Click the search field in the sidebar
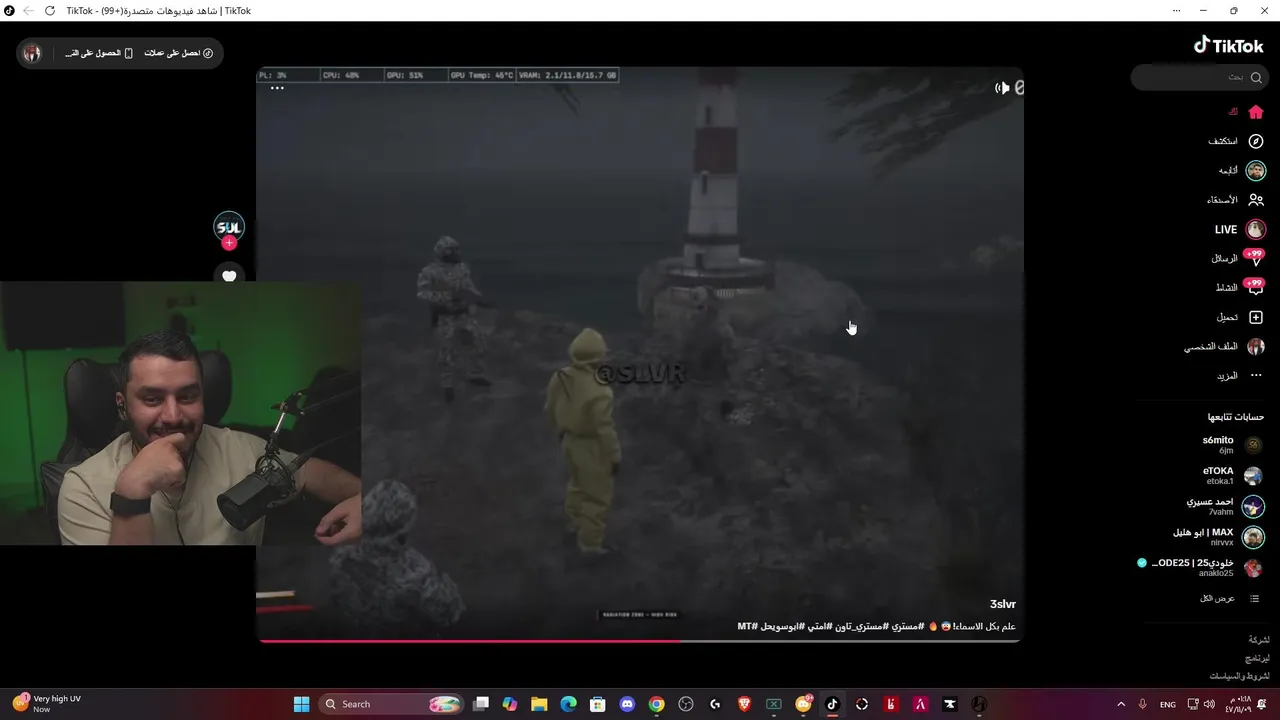The image size is (1280, 720). tap(1198, 77)
